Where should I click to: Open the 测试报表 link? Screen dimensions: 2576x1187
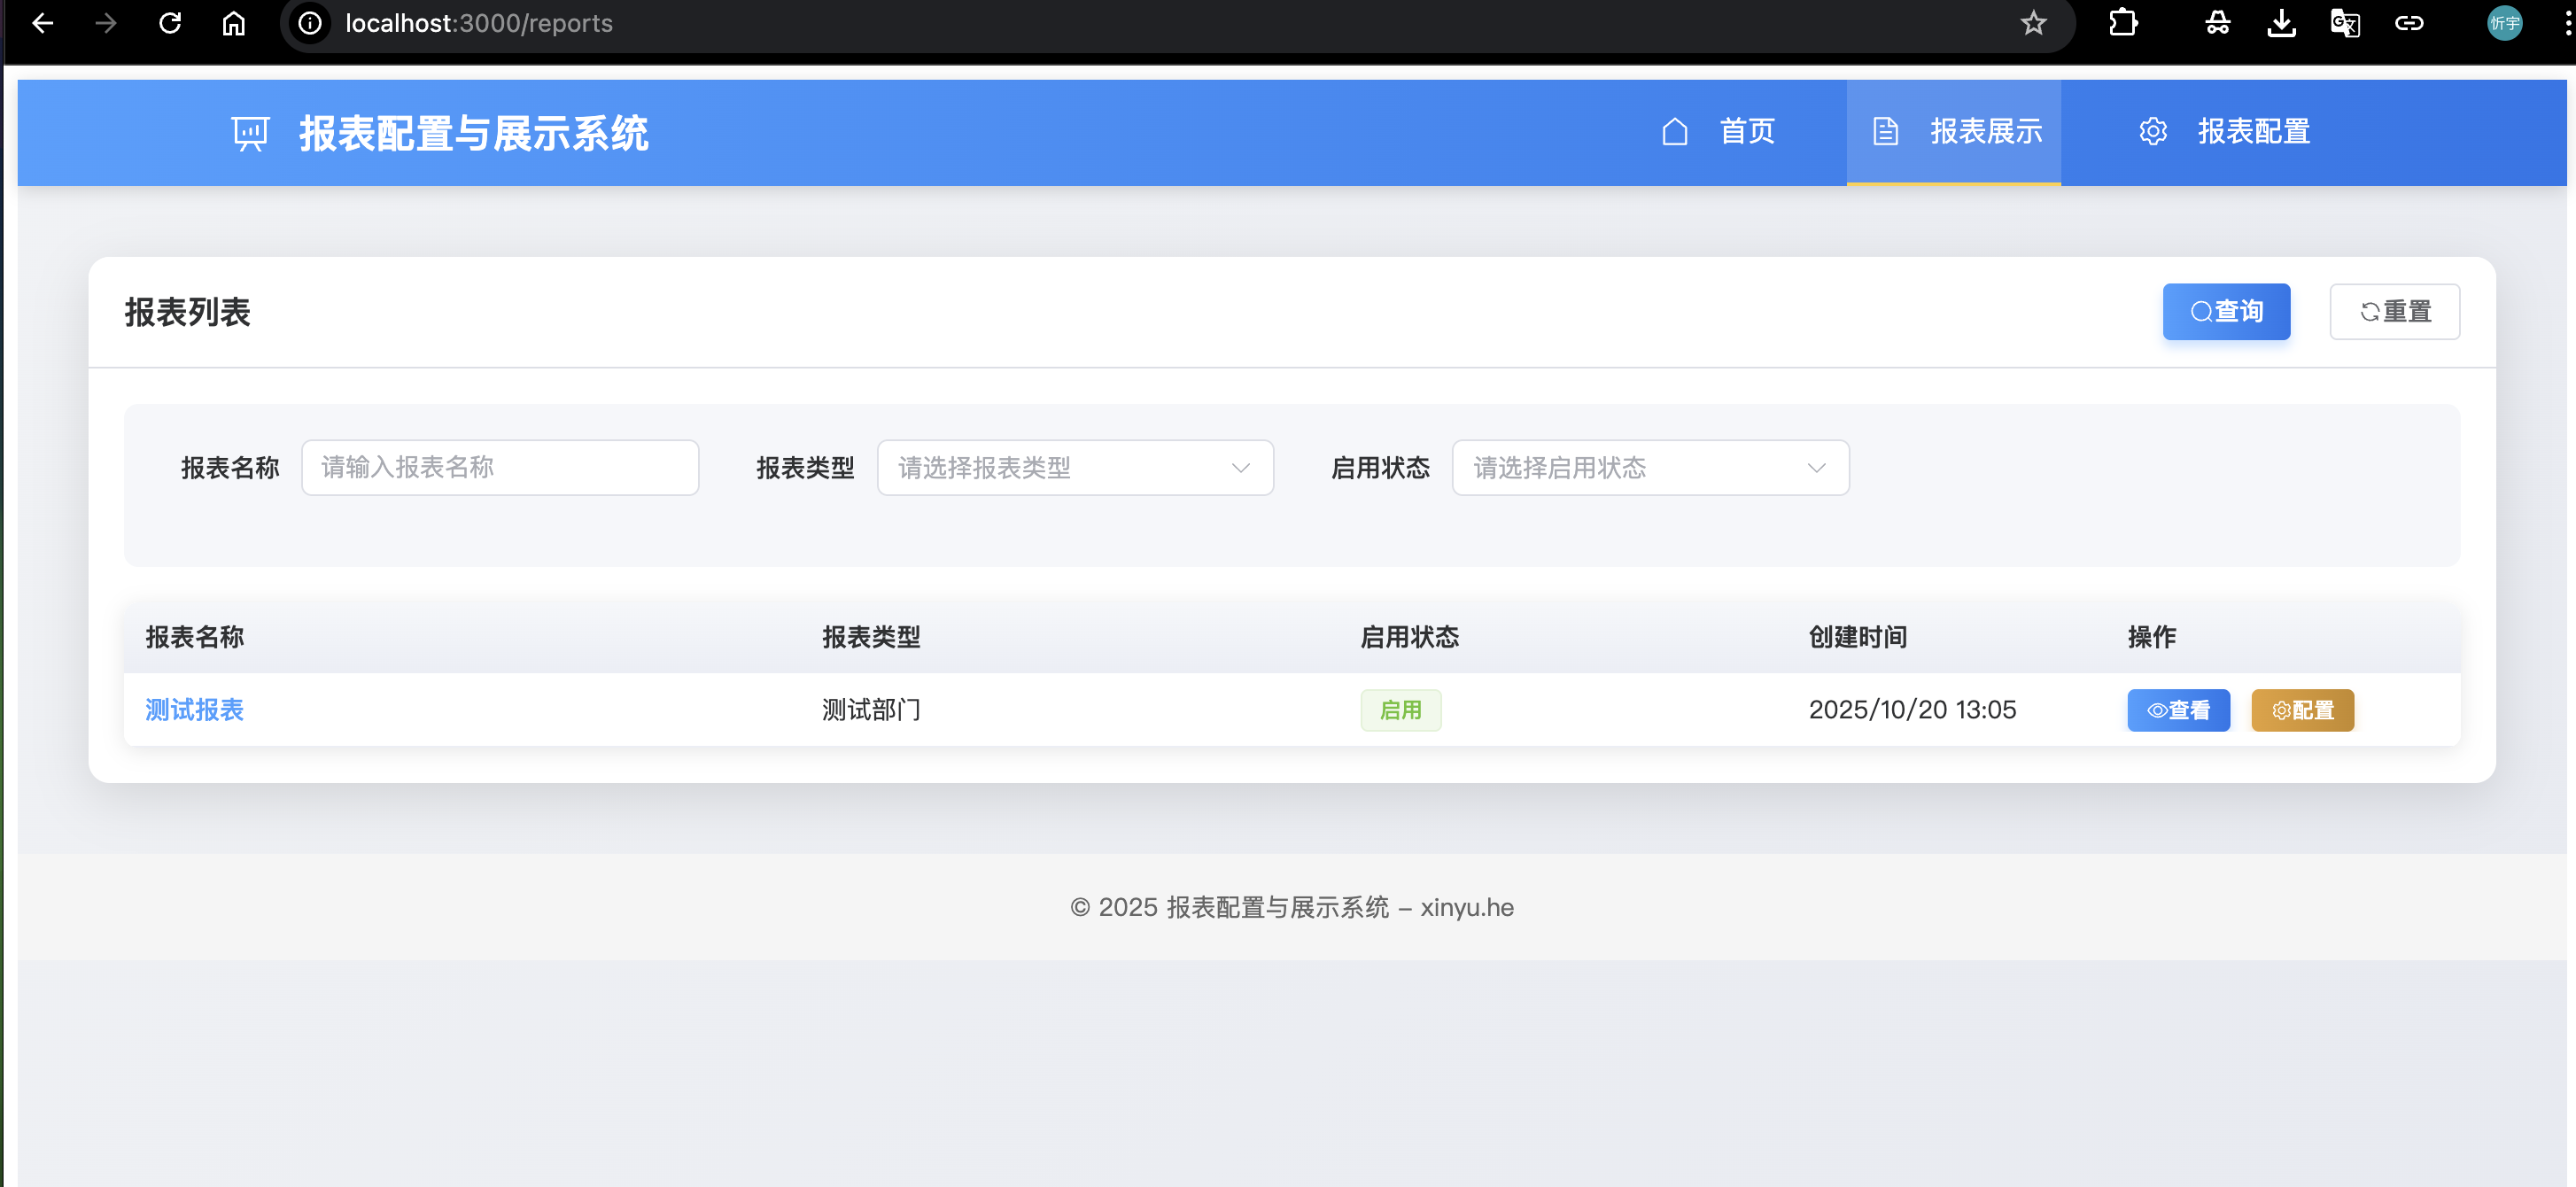tap(194, 710)
